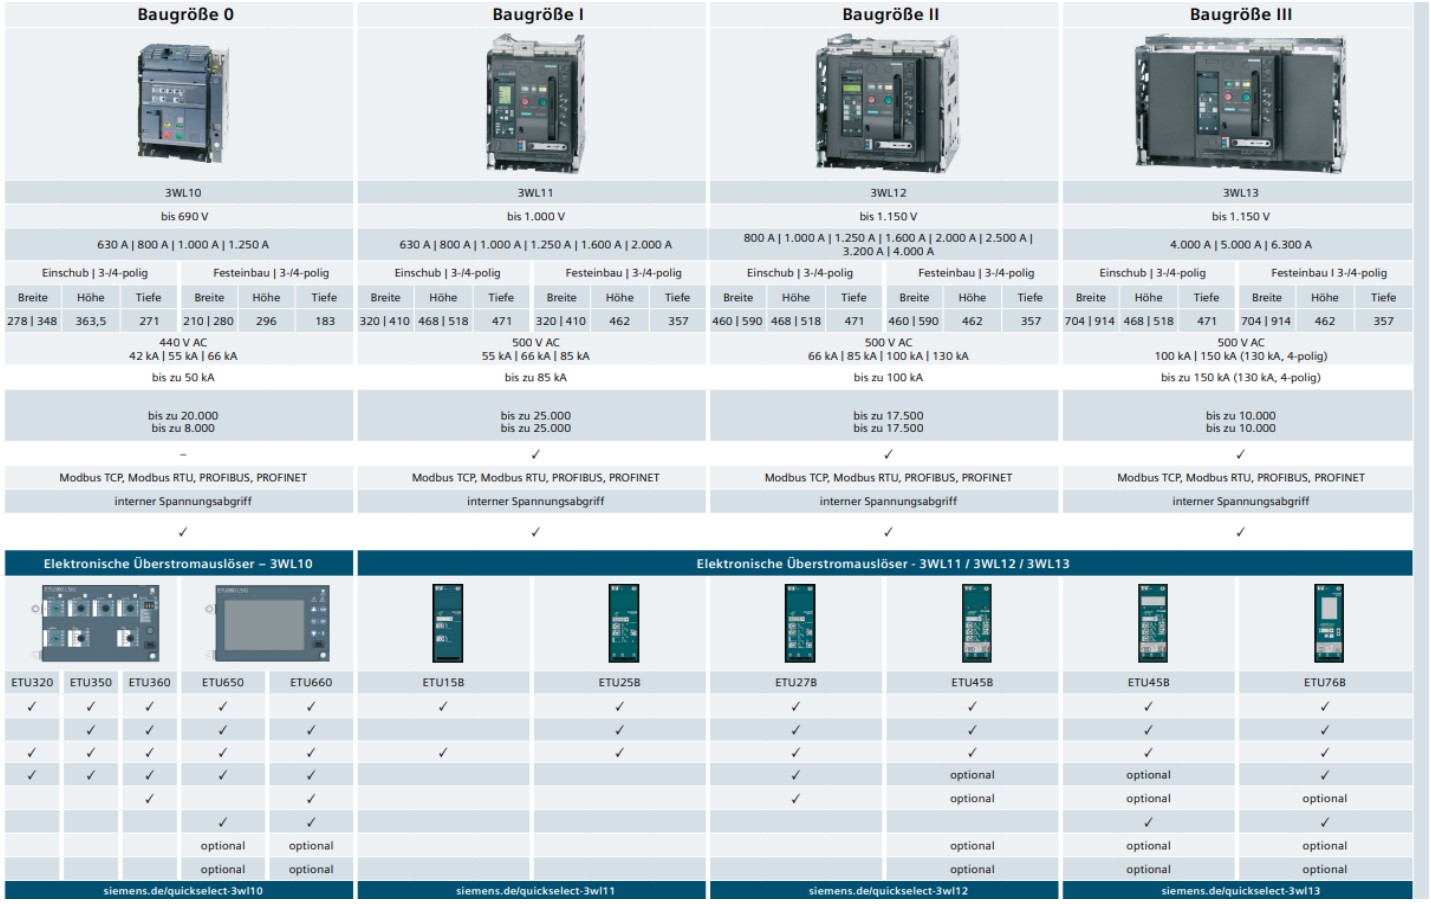
Task: Select the 'ETU660' label
Action: point(311,683)
